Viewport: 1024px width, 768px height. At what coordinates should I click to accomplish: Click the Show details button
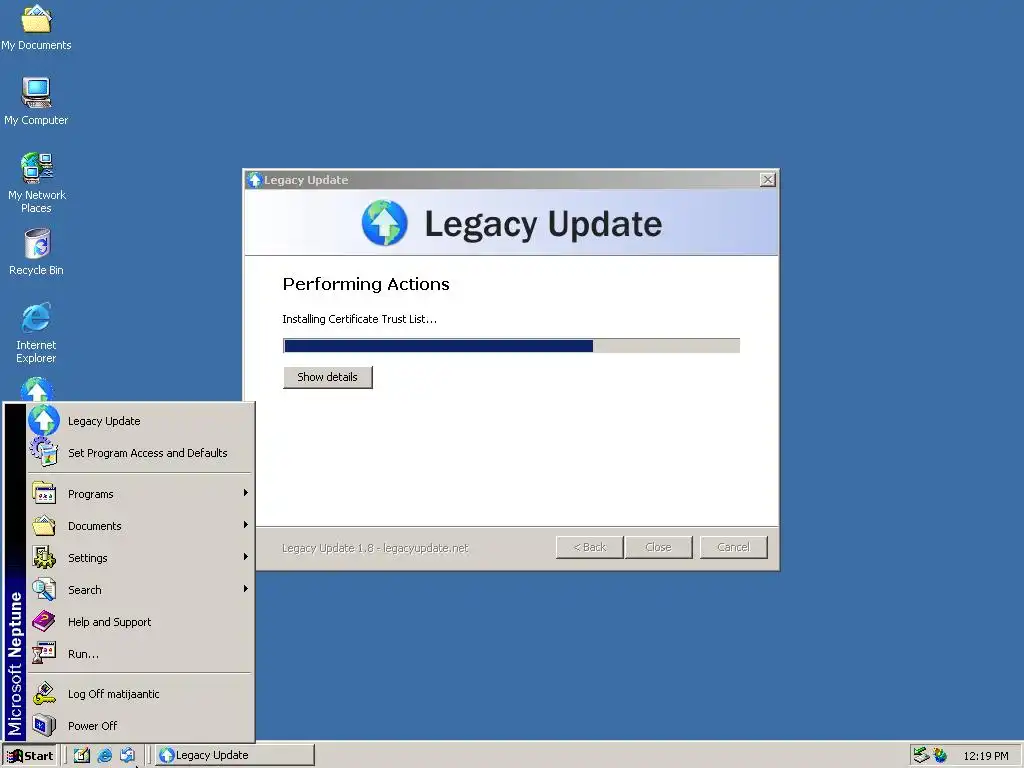[327, 377]
